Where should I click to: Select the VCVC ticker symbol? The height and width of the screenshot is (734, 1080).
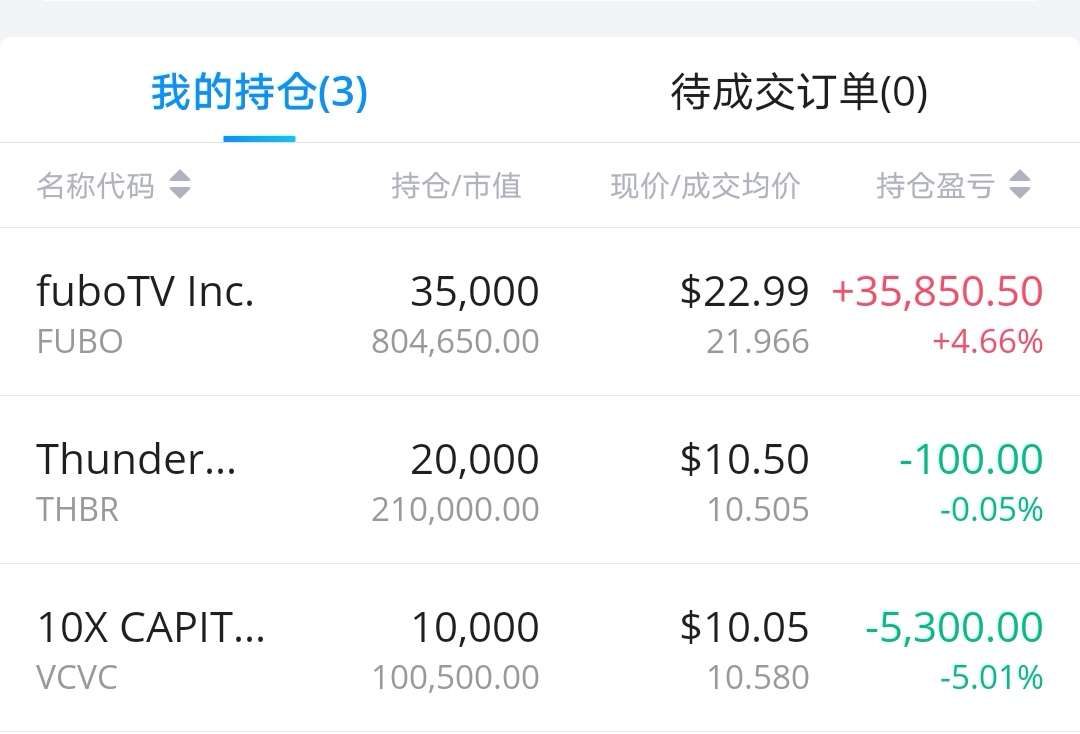[x=77, y=678]
